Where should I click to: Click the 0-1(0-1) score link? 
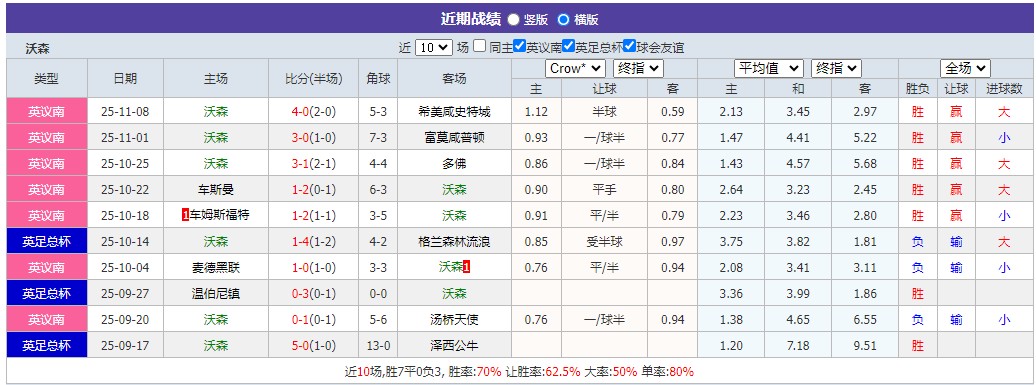(x=314, y=320)
